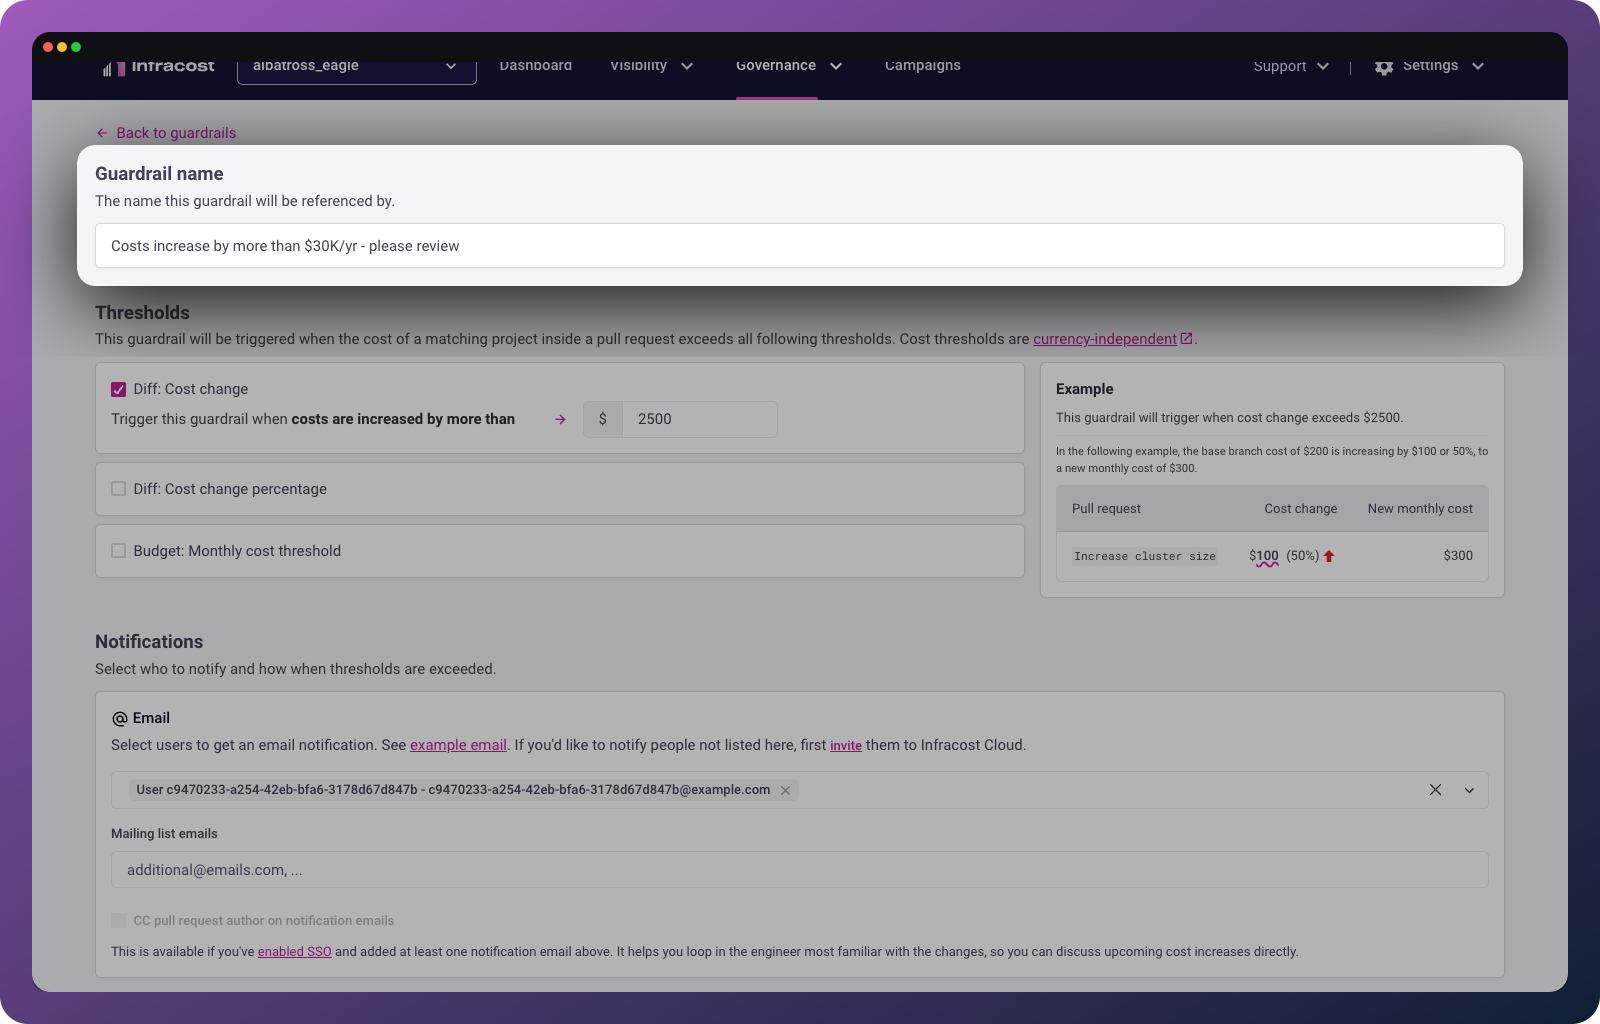Expand the email users dropdown chevron
Screen dimensions: 1600x1024
coord(1469,790)
